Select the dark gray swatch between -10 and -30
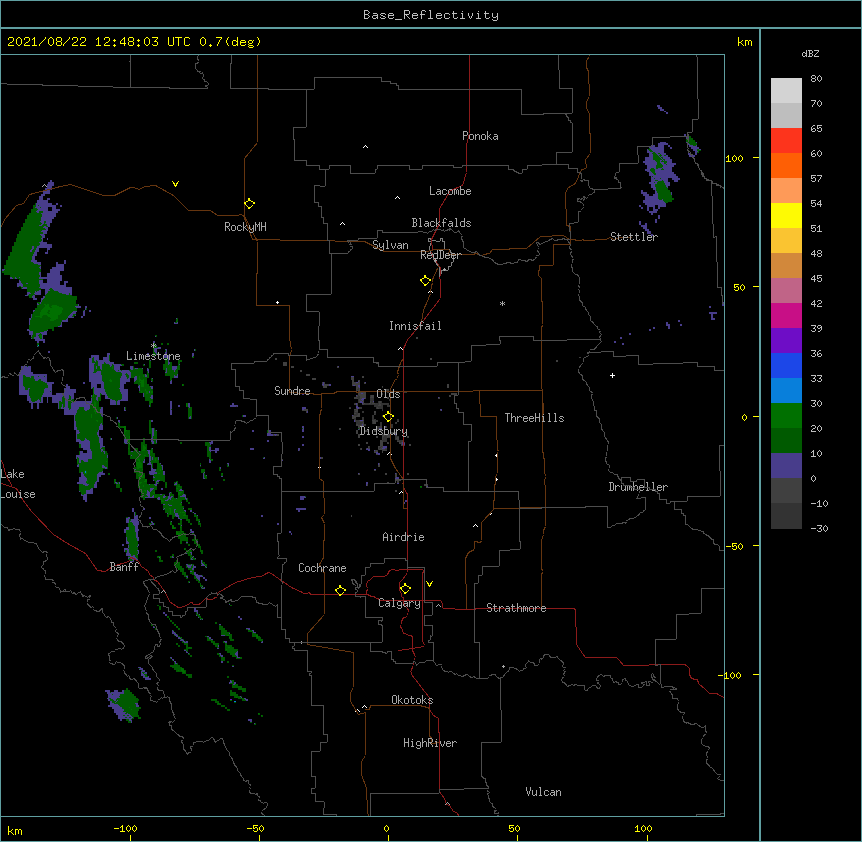The image size is (862, 842). [786, 516]
